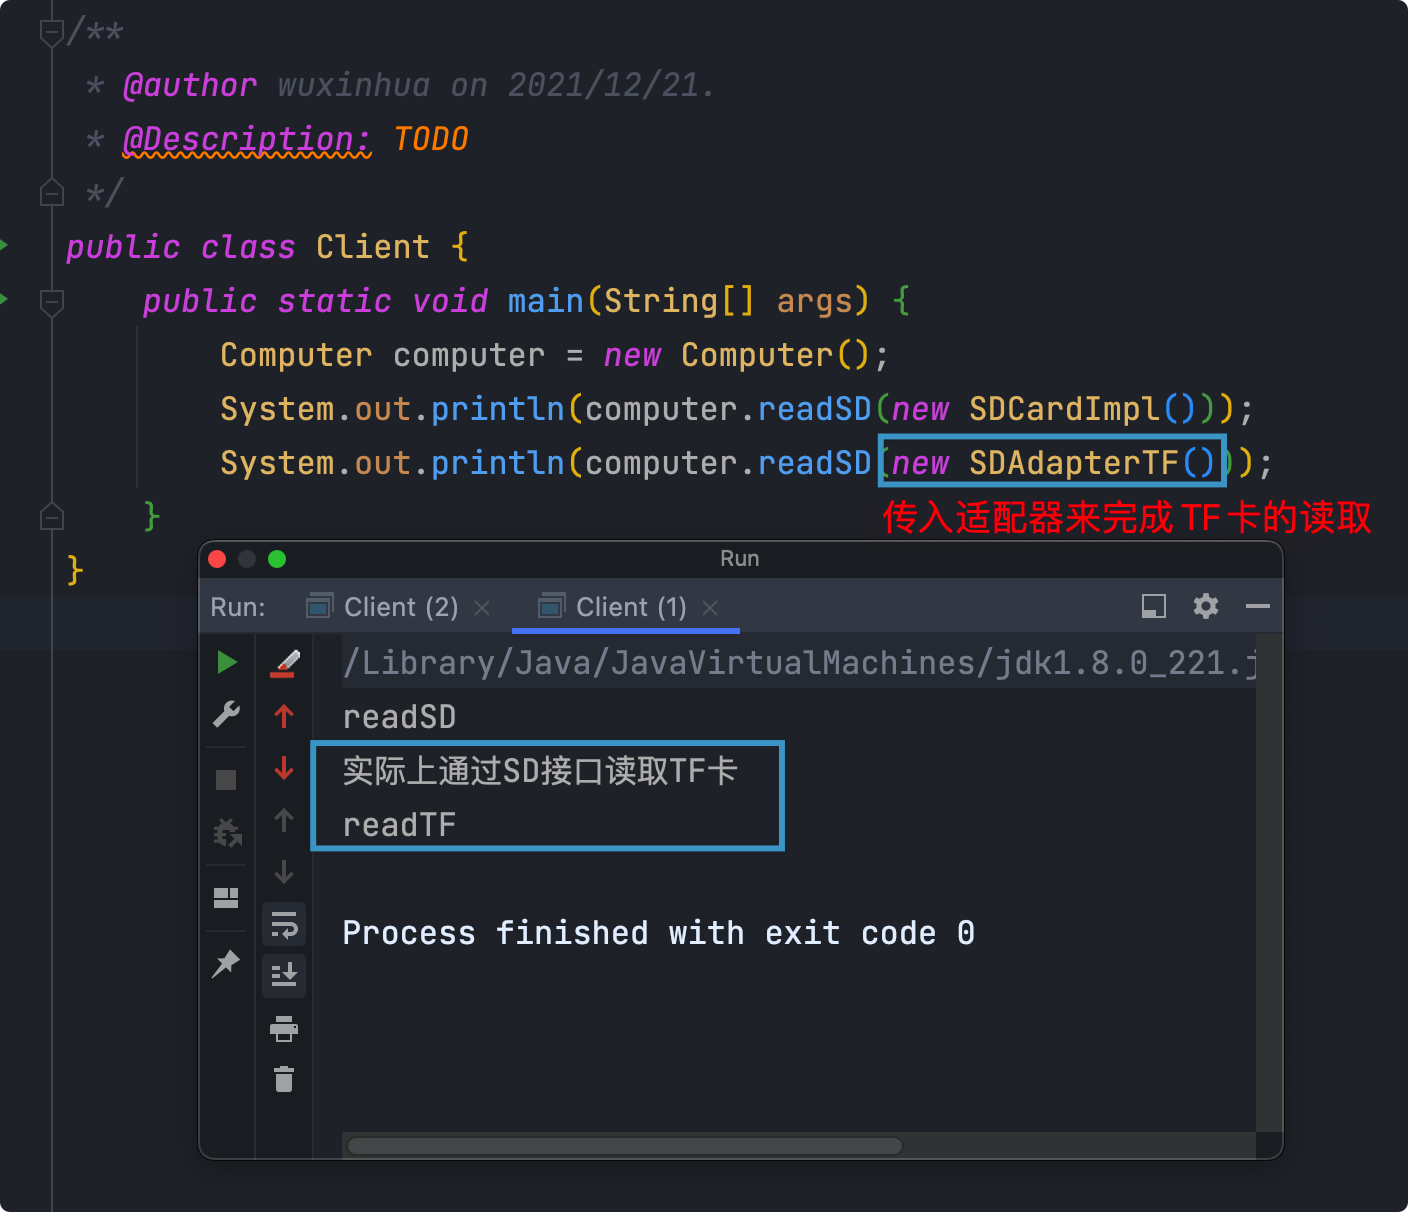Click @Description tag in comment
The image size is (1408, 1212).
pyautogui.click(x=247, y=139)
